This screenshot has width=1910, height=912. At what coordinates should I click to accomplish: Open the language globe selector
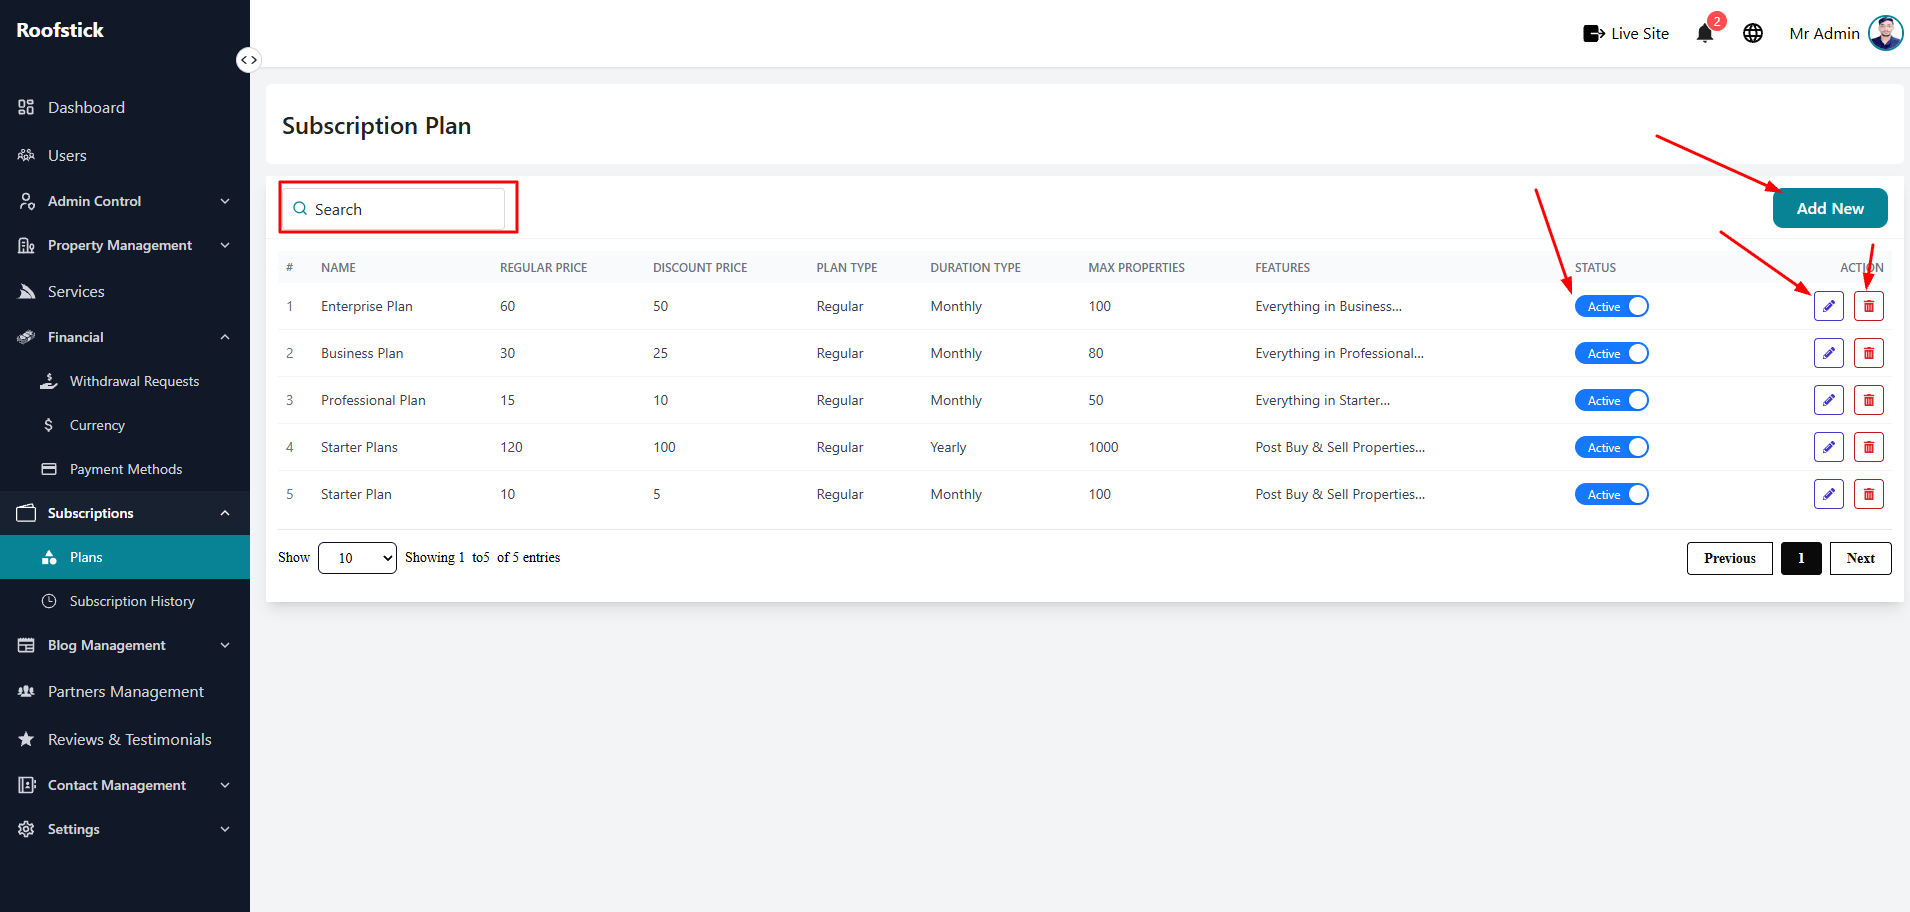click(x=1753, y=33)
